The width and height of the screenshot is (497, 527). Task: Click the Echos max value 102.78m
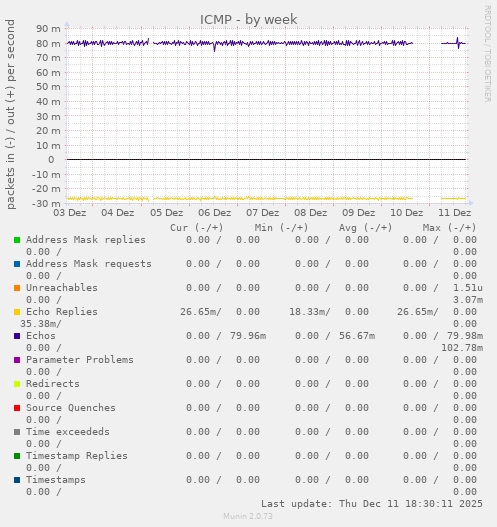(462, 348)
